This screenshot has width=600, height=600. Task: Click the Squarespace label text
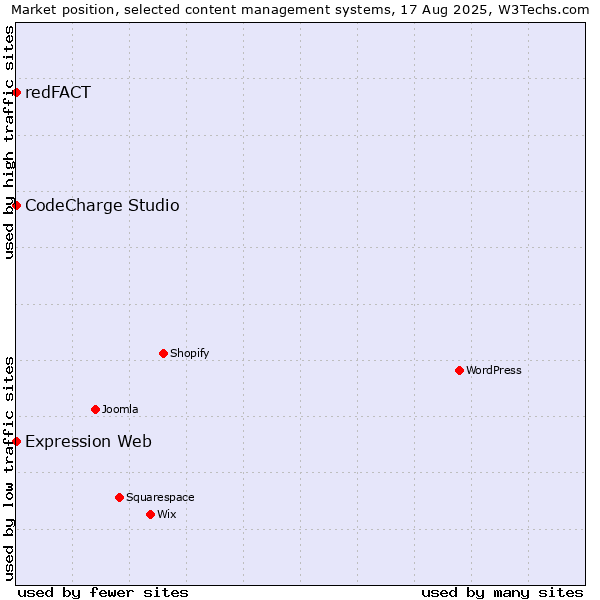pyautogui.click(x=160, y=497)
